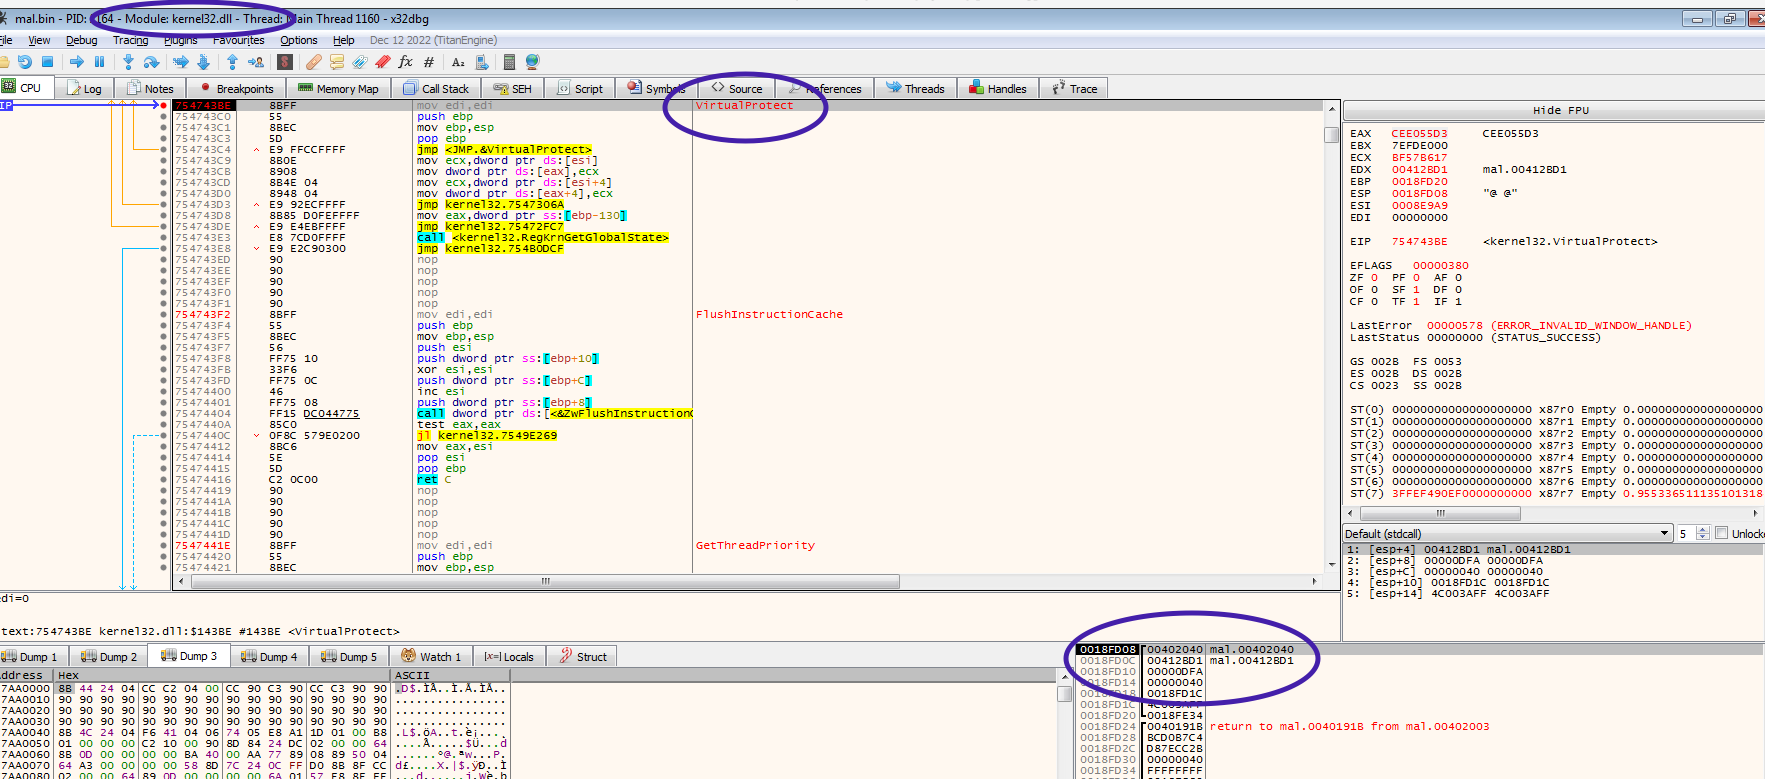Viewport: 1765px width, 779px height.
Task: Open the Default (stdcall) calling convention dropdown
Action: (1508, 533)
